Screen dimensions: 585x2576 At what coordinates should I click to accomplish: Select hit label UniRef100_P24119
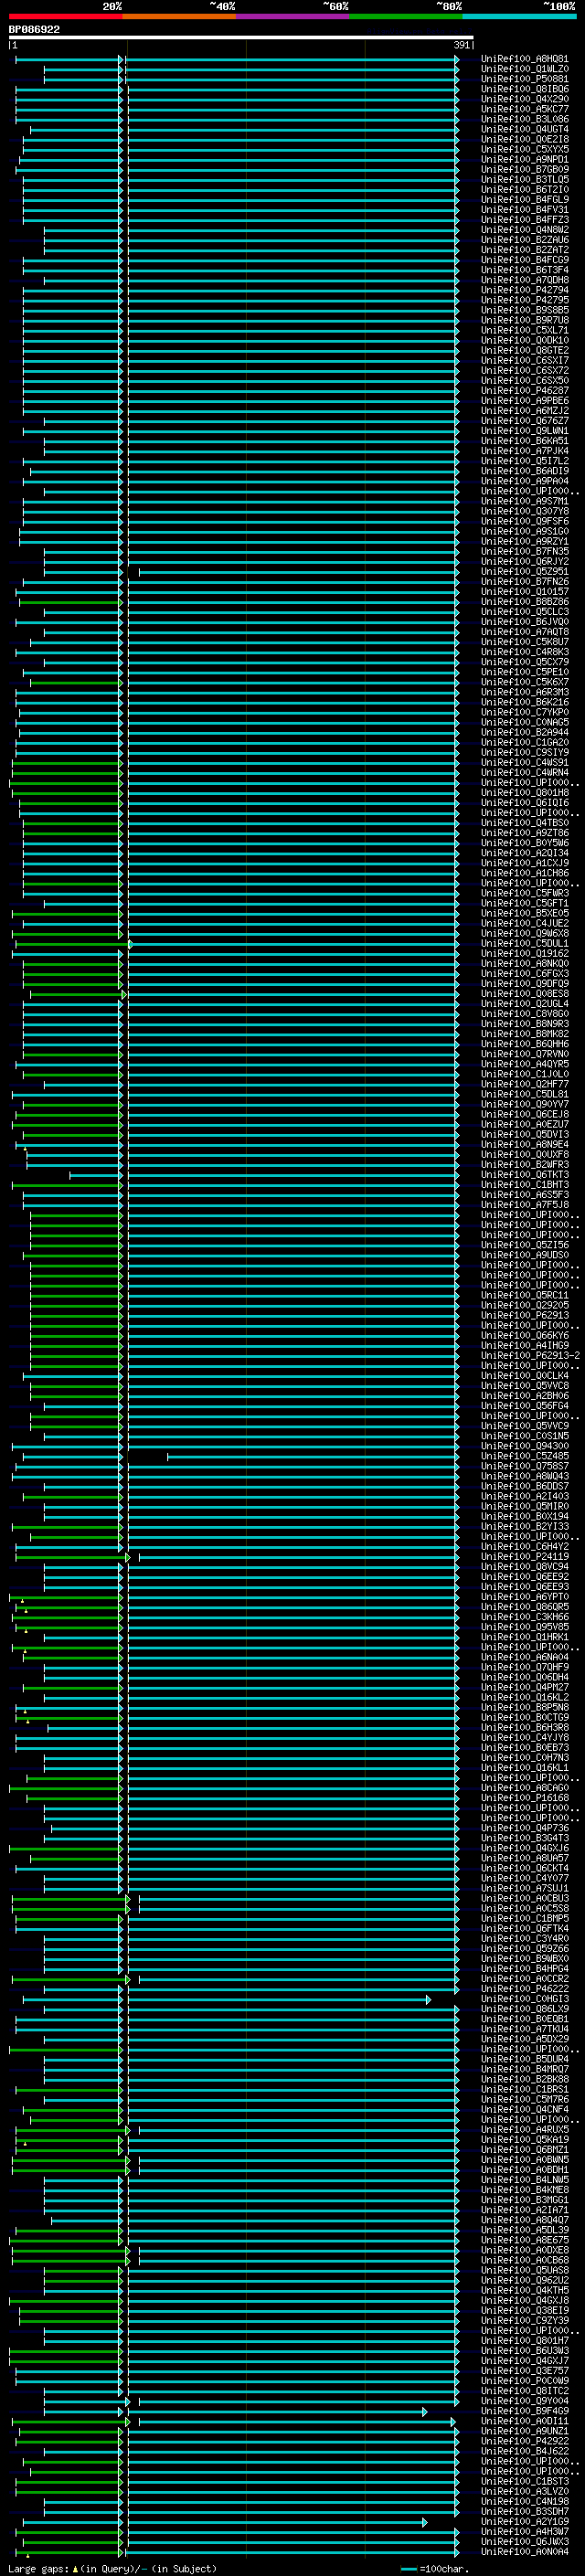pyautogui.click(x=525, y=1556)
